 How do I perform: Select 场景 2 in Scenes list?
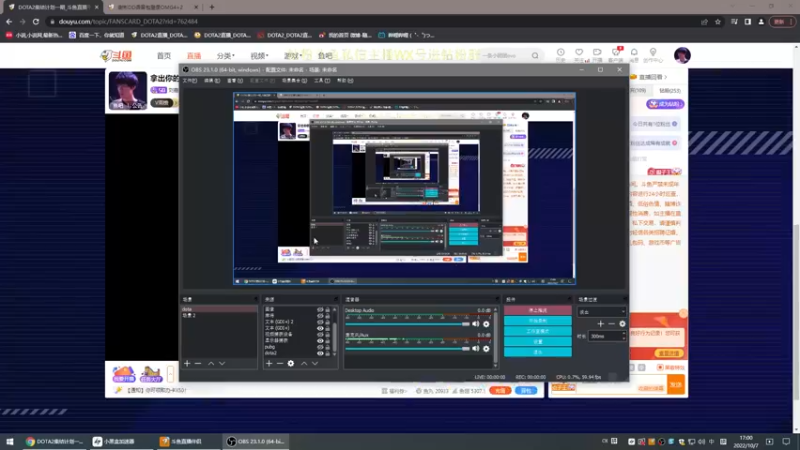pyautogui.click(x=219, y=315)
